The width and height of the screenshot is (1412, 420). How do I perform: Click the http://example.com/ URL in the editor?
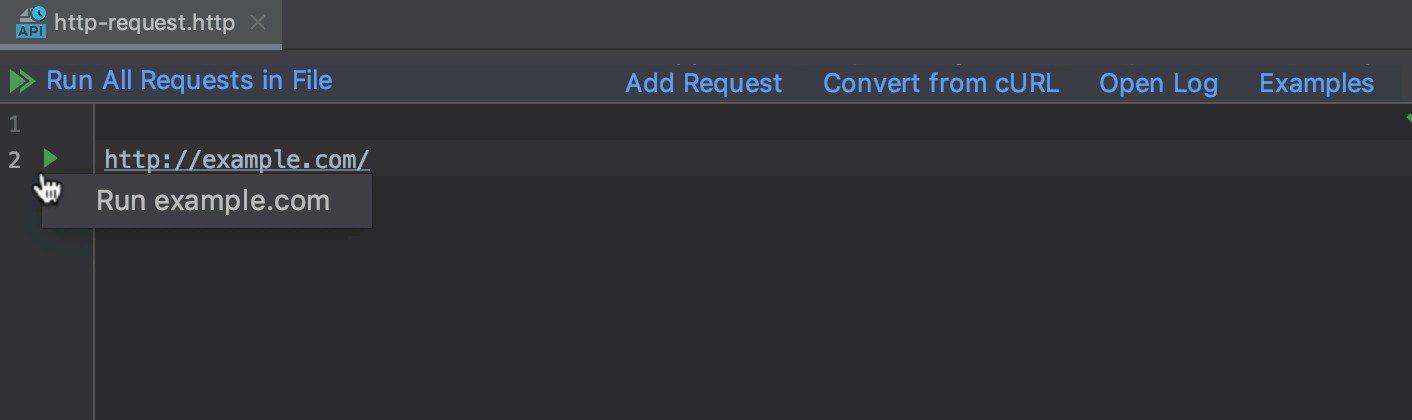click(x=237, y=159)
